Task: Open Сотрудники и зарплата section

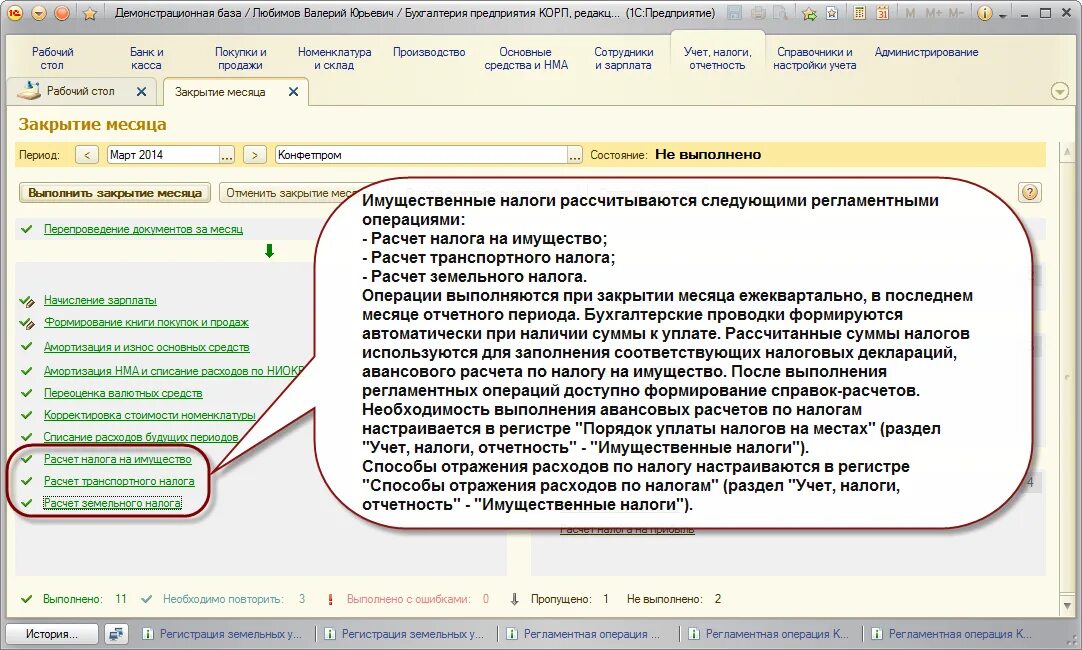Action: click(x=623, y=59)
